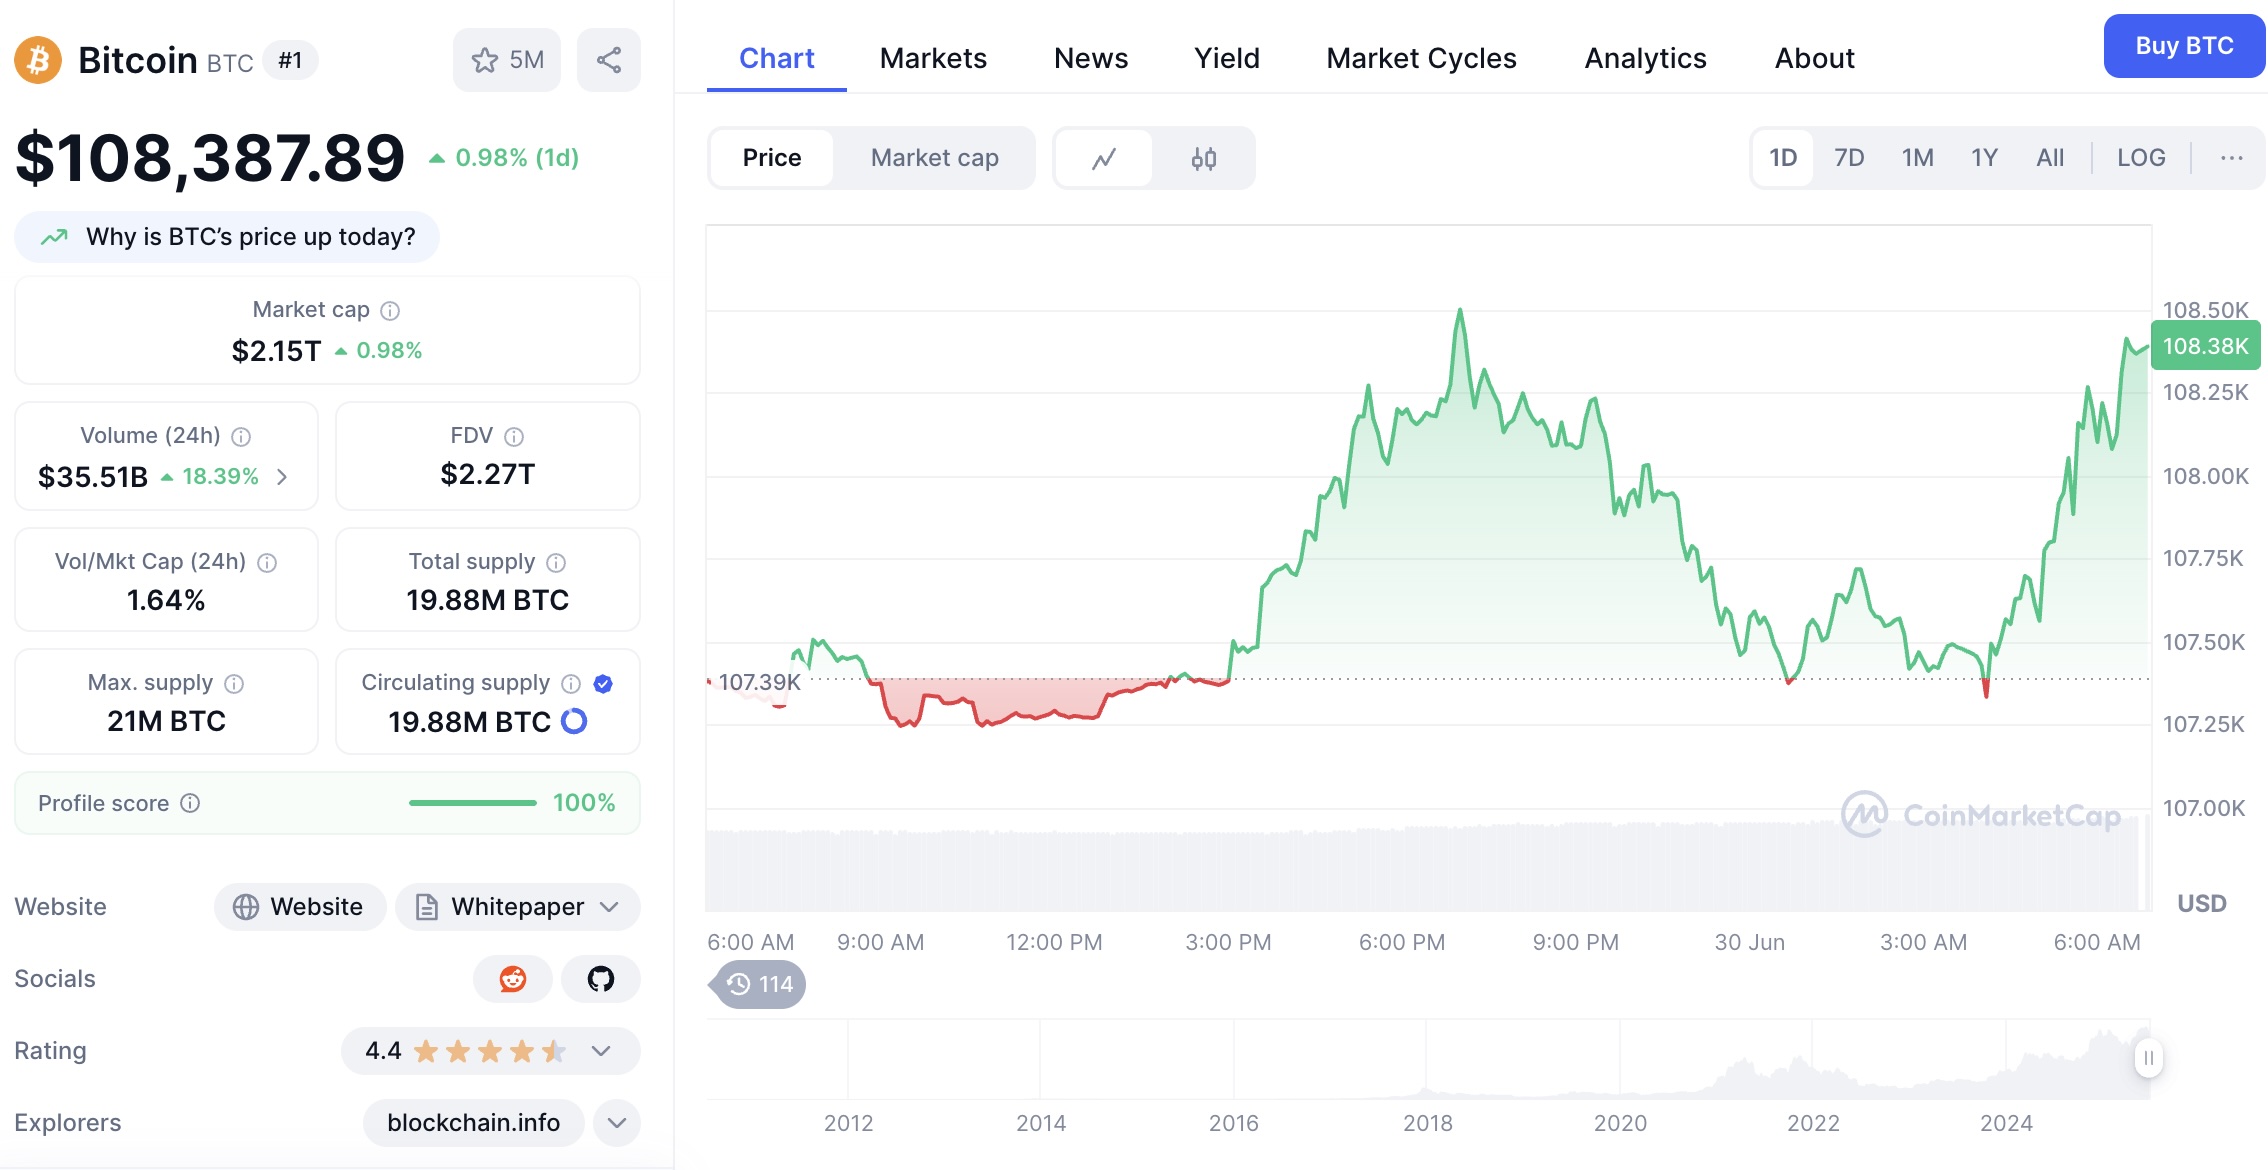
Task: Click the timeline range slider handle
Action: (2148, 1058)
